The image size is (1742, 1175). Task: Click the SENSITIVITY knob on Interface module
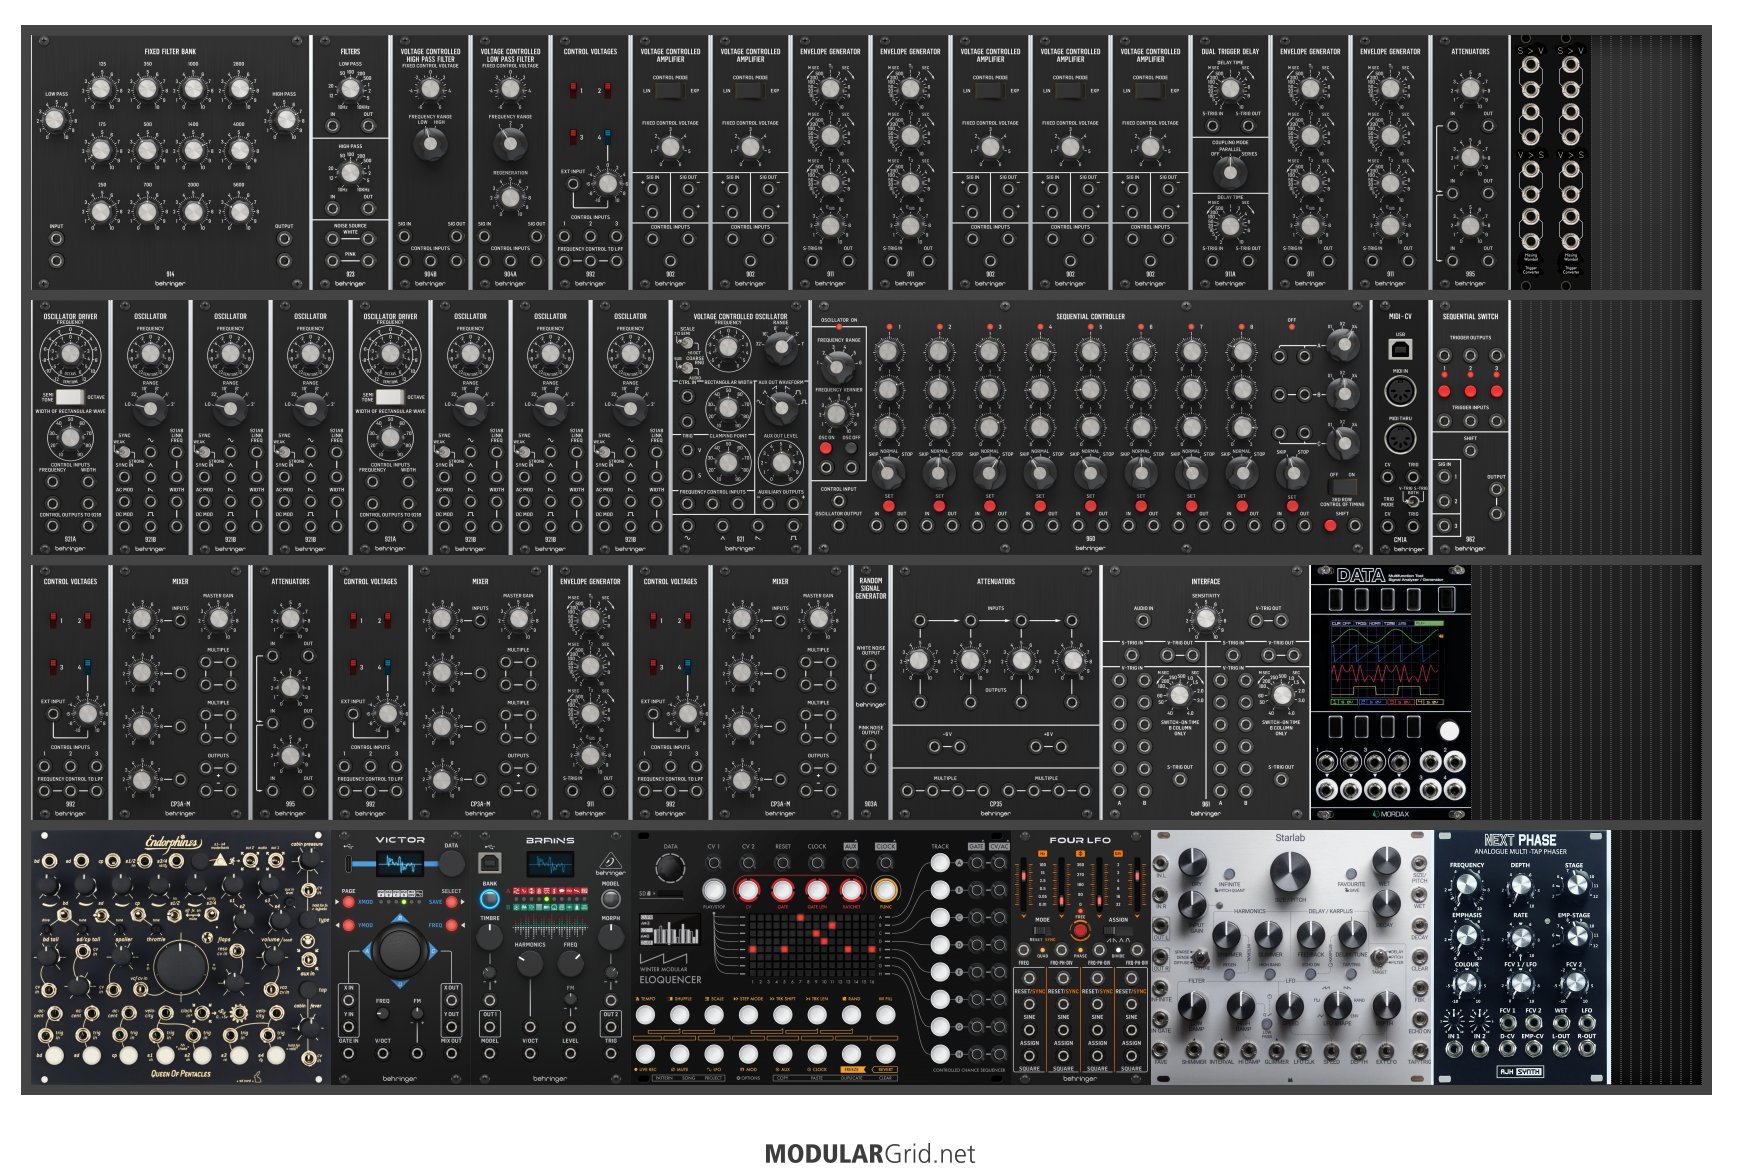(x=1206, y=618)
